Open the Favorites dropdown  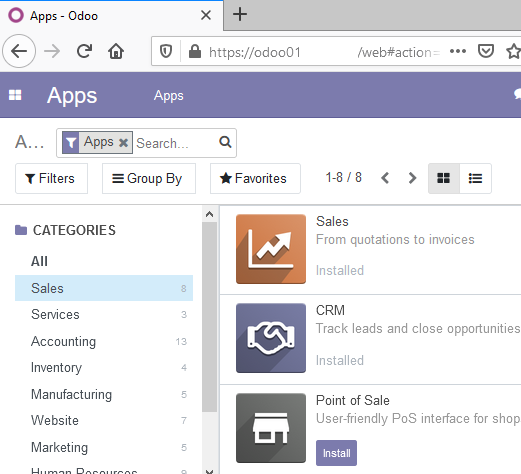[x=255, y=178]
